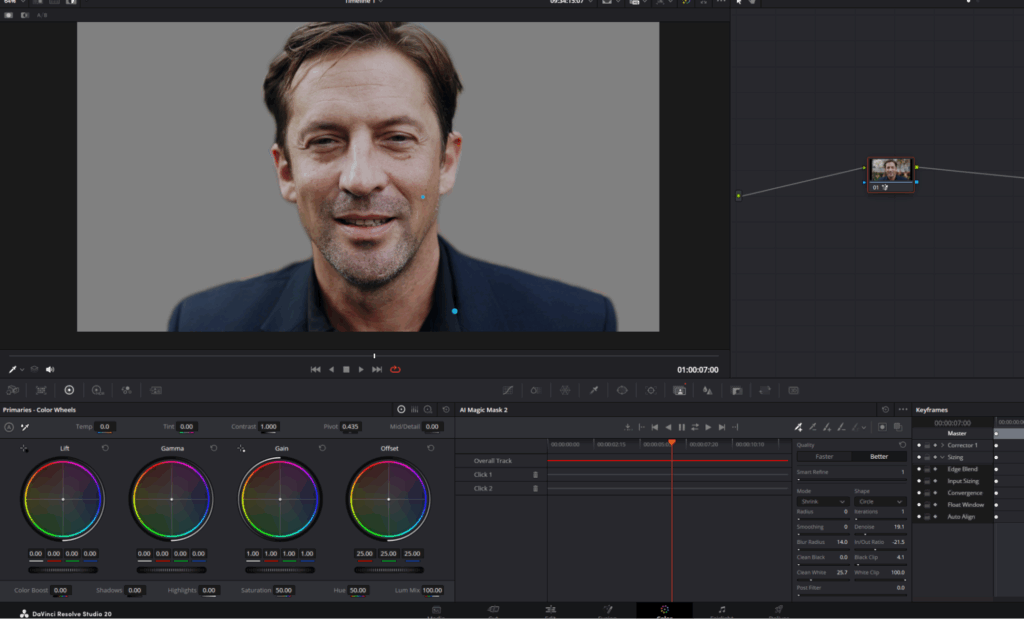The height and width of the screenshot is (619, 1024).
Task: Open the Camera Raw palette
Action: [x=12, y=390]
